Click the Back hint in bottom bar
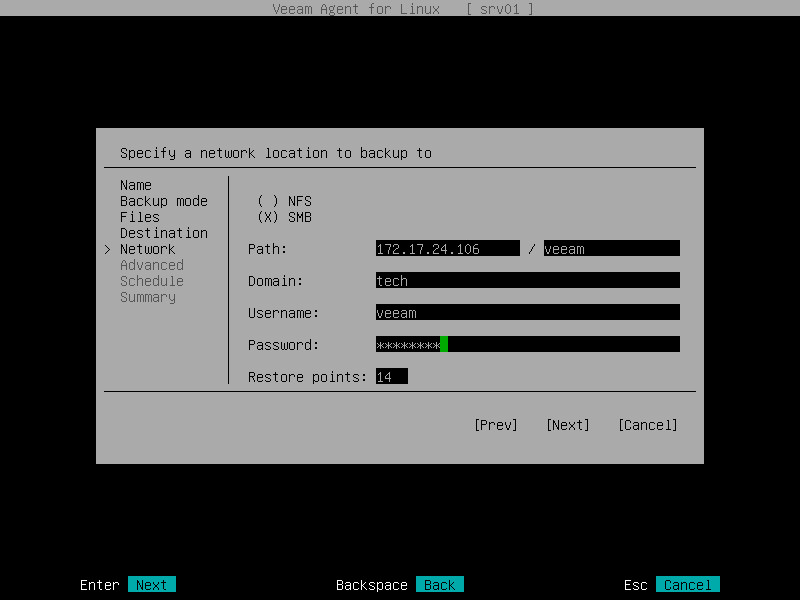 click(439, 585)
